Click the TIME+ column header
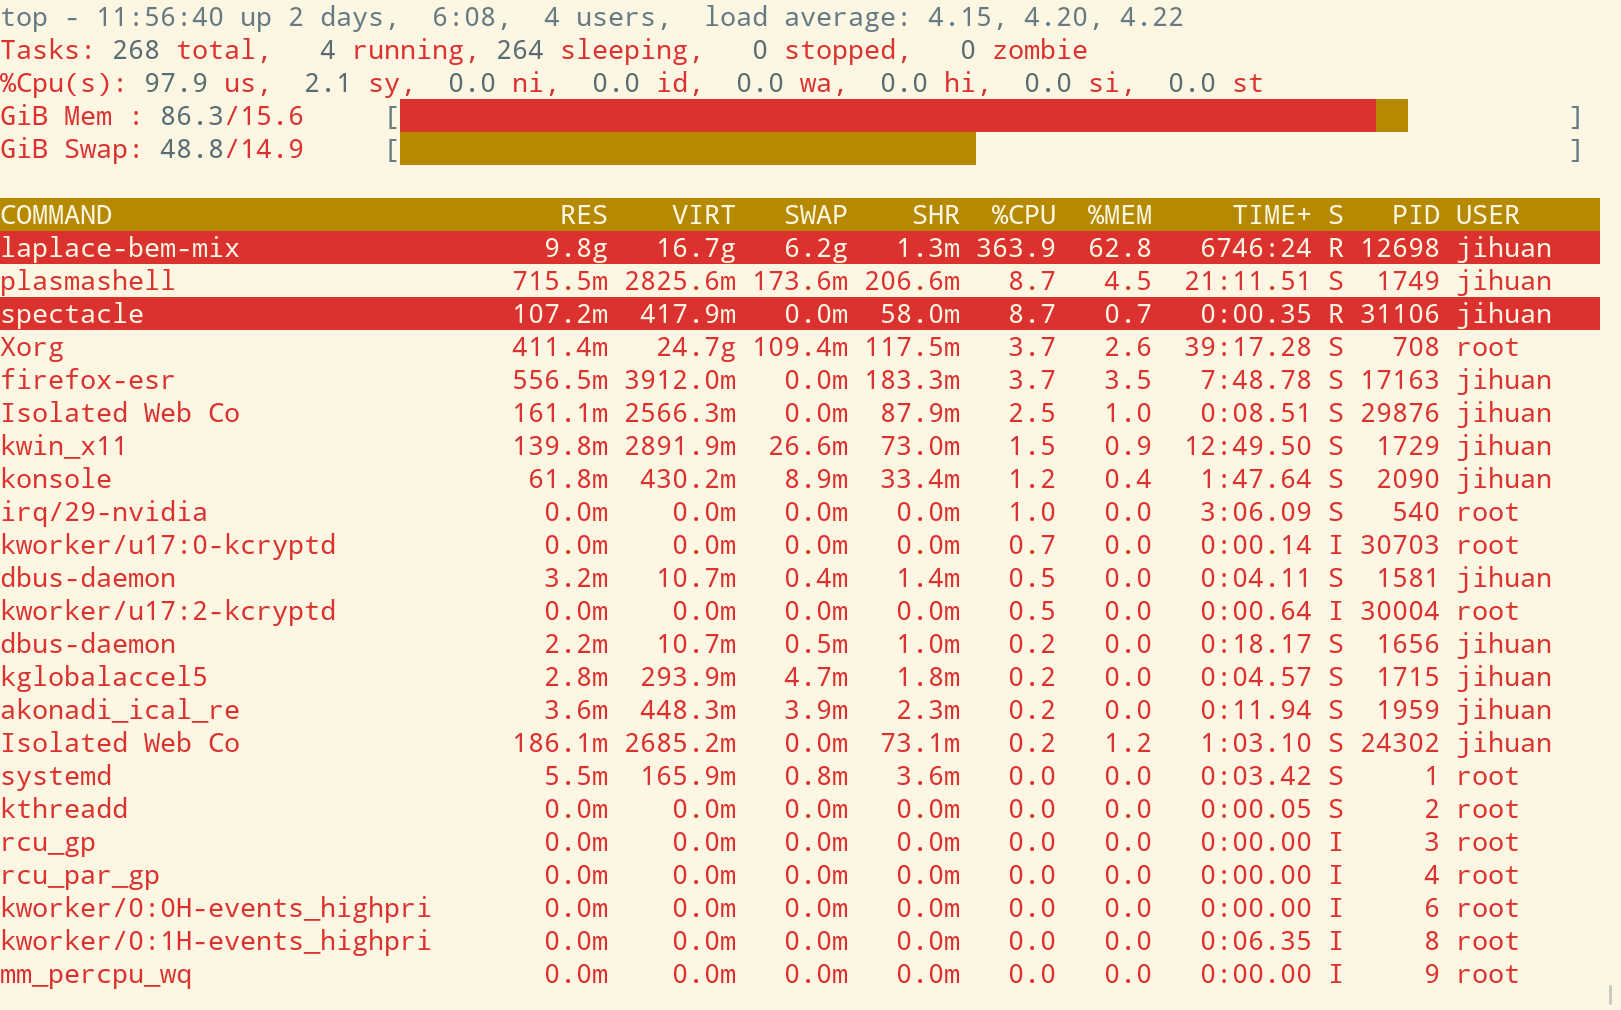This screenshot has width=1621, height=1010. pos(1272,215)
